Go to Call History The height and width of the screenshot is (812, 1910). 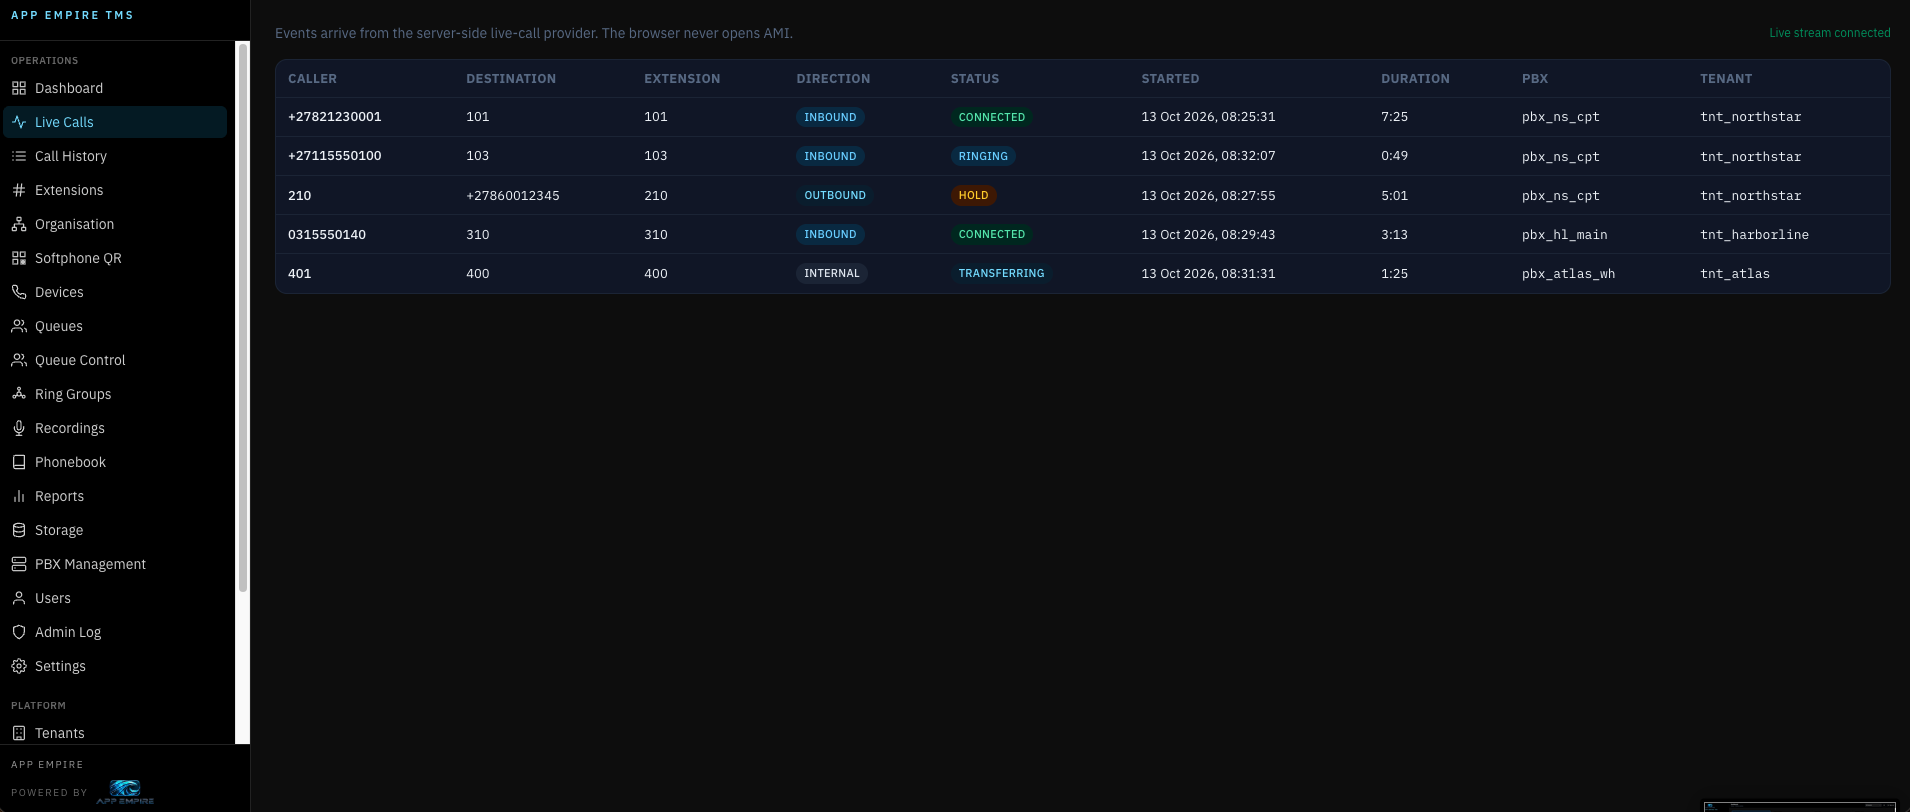115,156
